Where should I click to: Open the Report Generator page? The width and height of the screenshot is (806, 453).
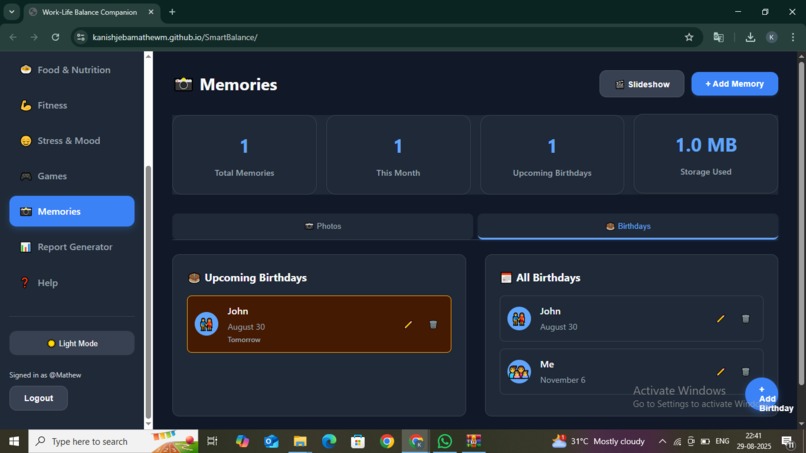click(x=72, y=247)
